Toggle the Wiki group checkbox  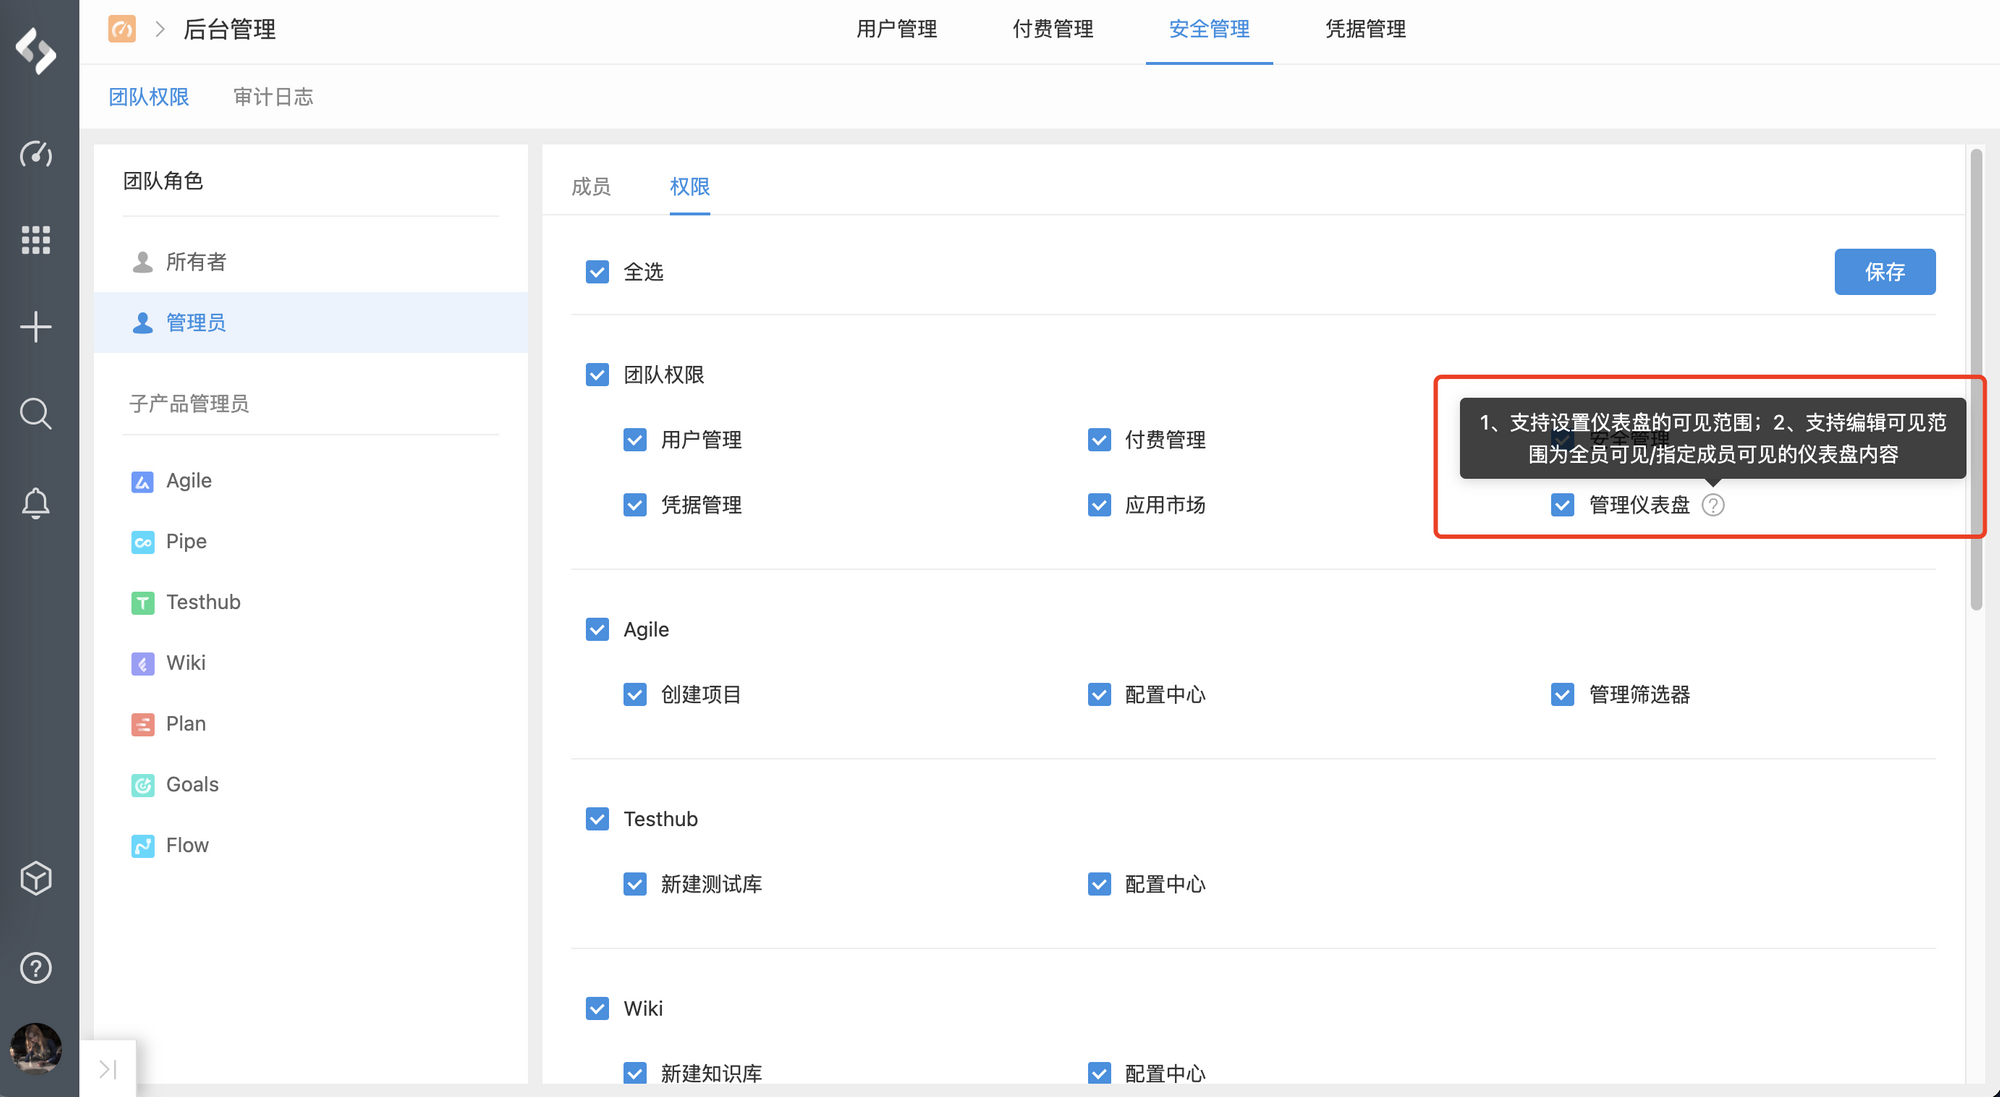point(597,1008)
